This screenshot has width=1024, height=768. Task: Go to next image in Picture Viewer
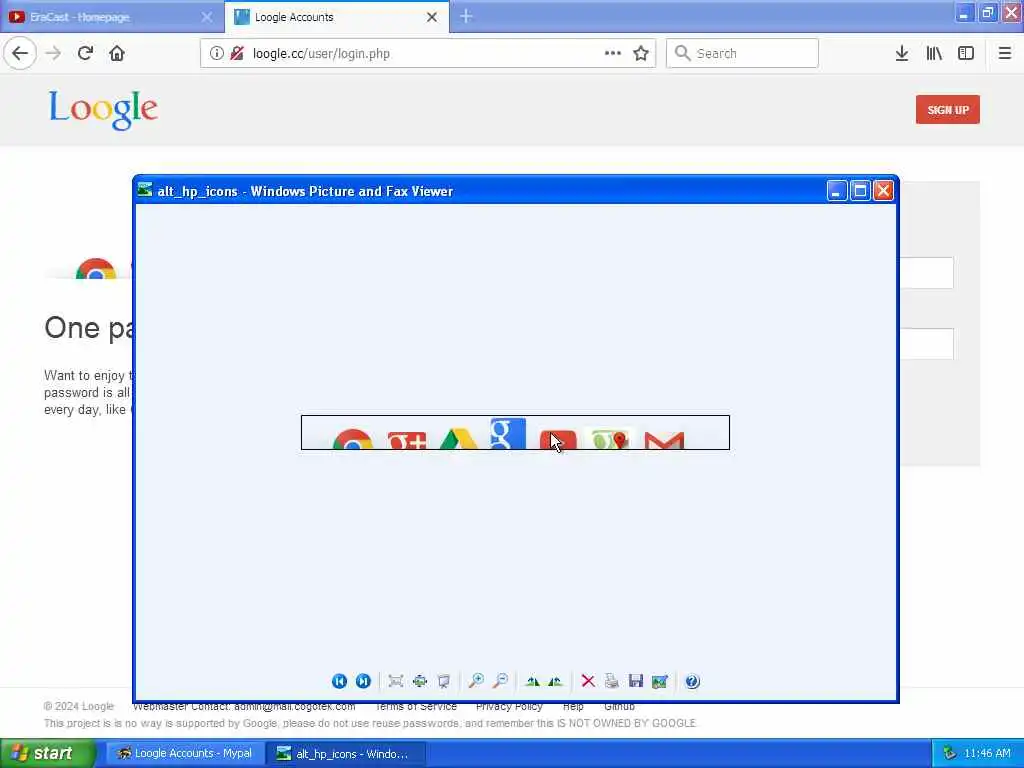point(363,681)
